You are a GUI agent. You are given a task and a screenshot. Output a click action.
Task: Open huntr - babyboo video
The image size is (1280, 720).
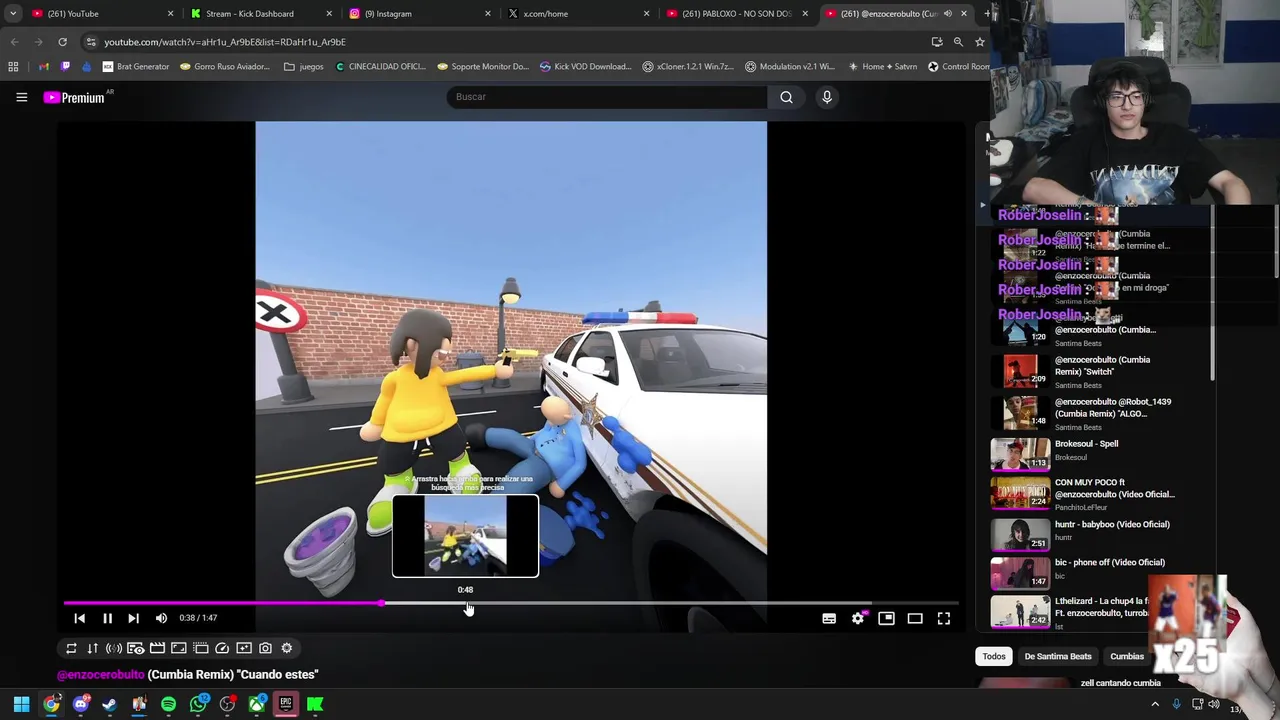coord(1083,535)
